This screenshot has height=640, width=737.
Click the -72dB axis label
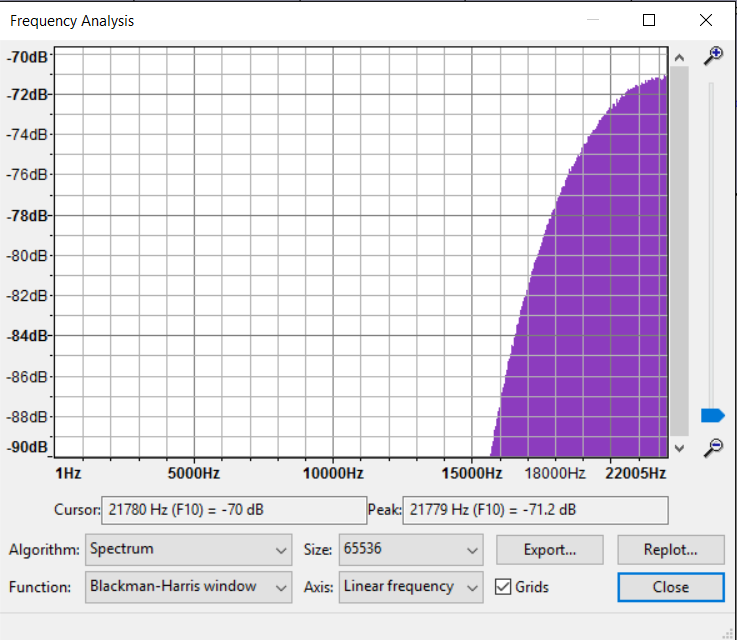27,94
